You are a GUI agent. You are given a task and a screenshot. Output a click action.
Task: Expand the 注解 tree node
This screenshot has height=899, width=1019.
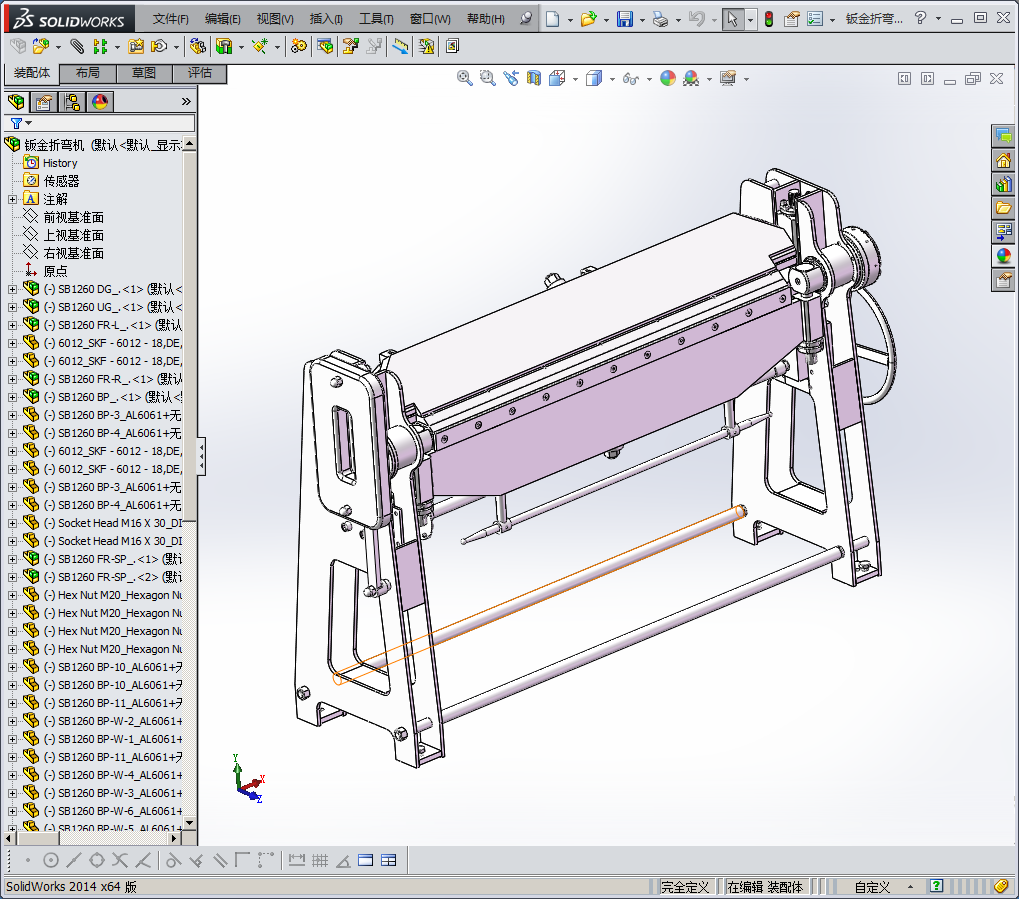point(12,199)
